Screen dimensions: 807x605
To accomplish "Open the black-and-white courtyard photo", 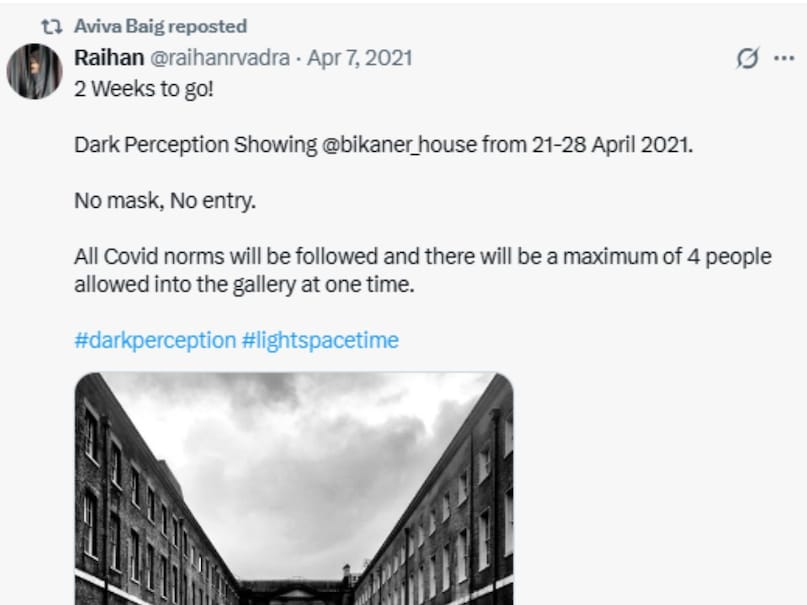I will click(x=294, y=488).
